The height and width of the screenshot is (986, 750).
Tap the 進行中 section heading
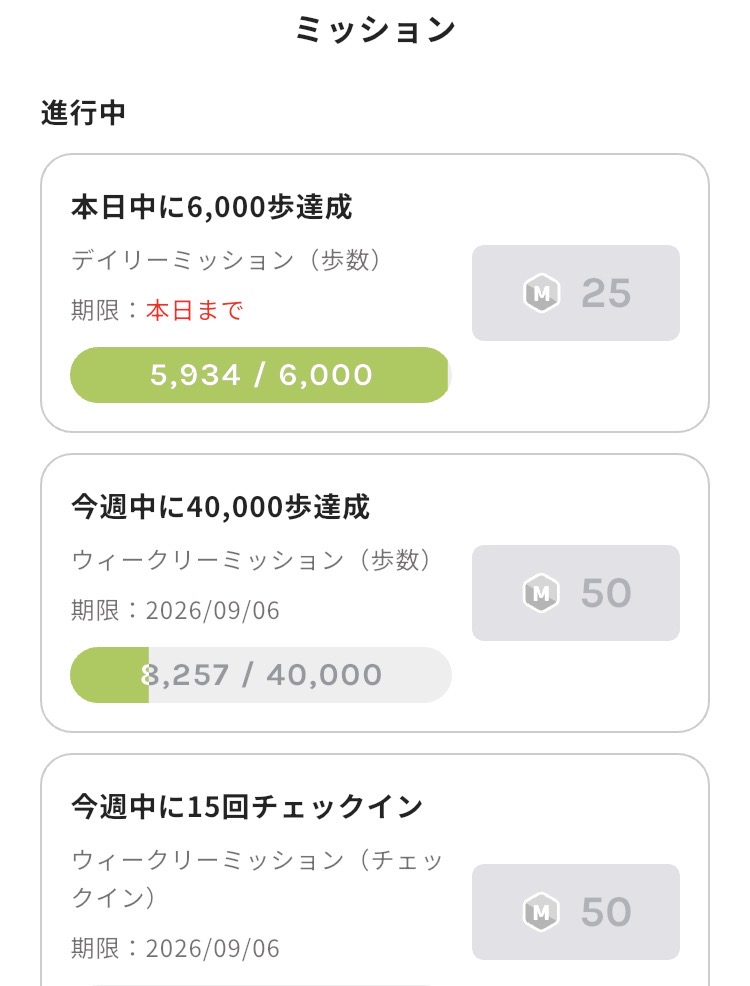84,113
